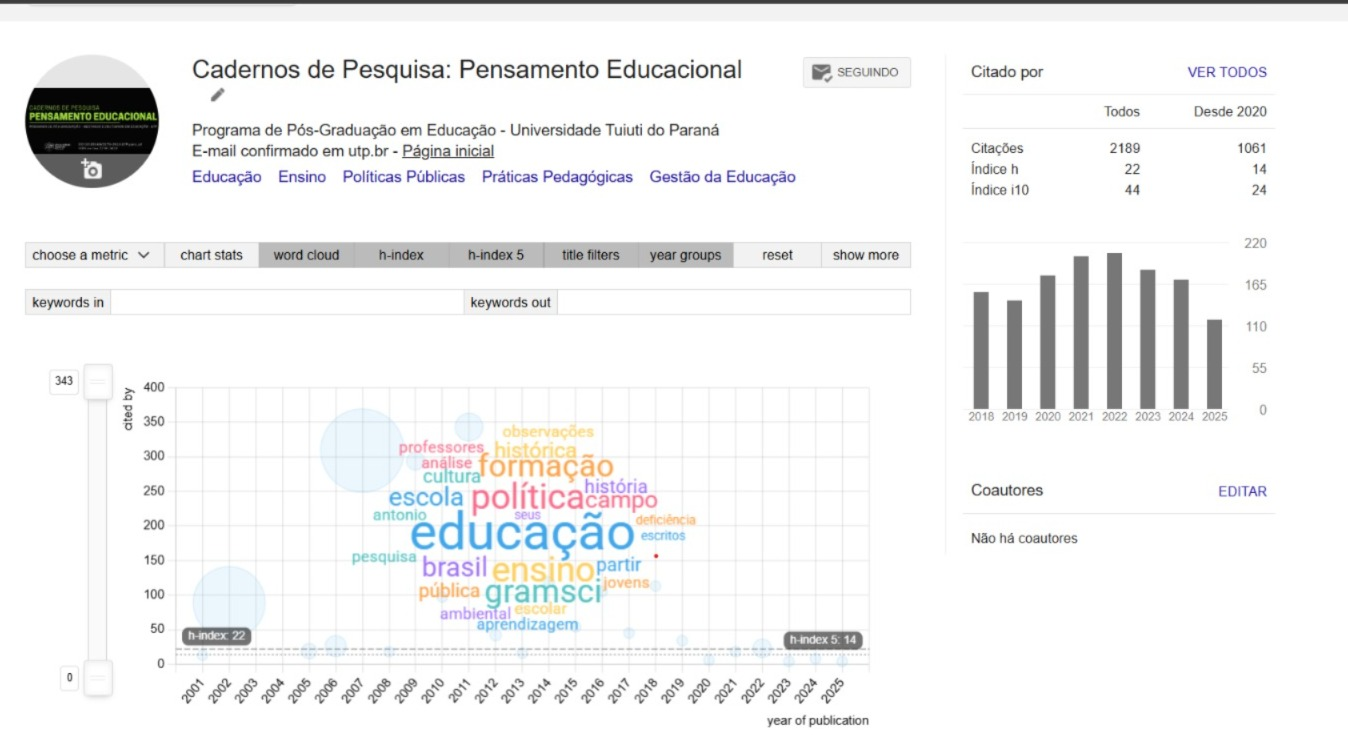1348x753 pixels.
Task: Click the lower slider handle next to 0
Action: [x=98, y=678]
